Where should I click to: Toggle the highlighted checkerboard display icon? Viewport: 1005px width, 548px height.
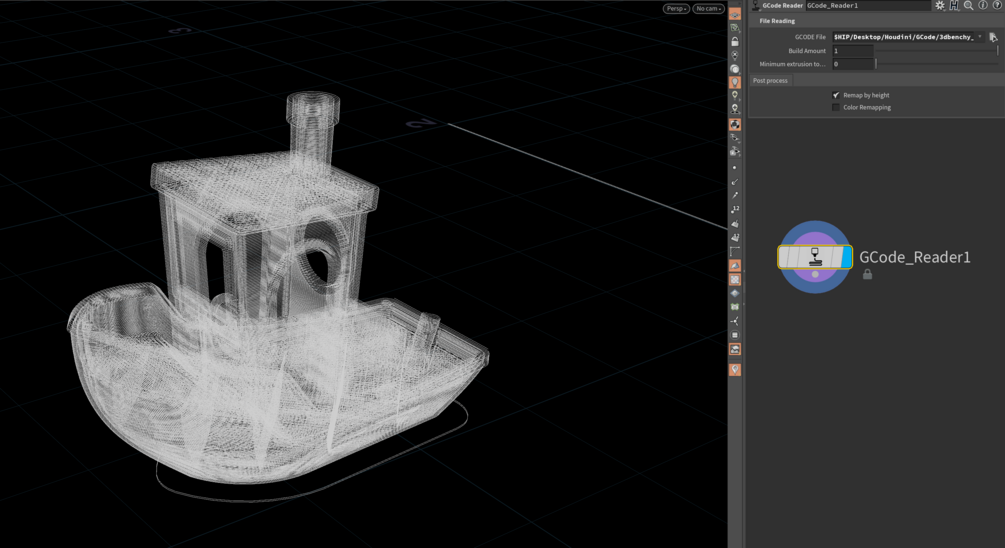pyautogui.click(x=735, y=279)
